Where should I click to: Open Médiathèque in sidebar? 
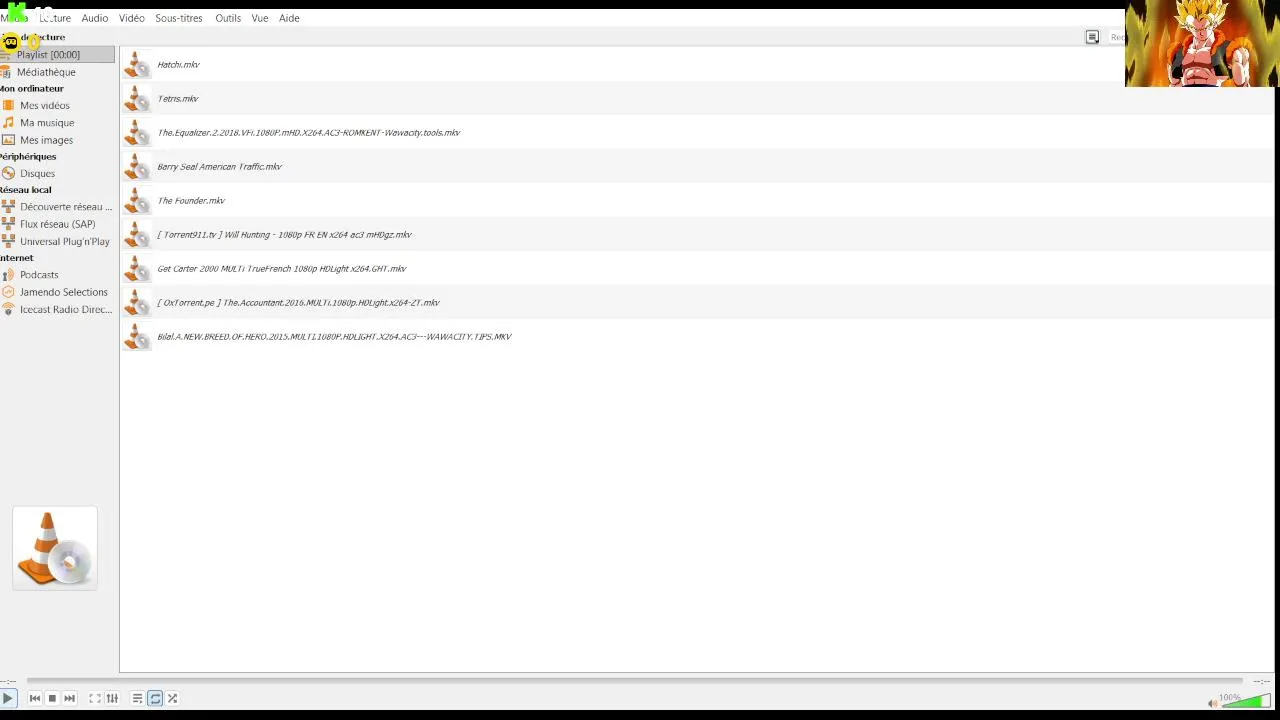tap(46, 72)
